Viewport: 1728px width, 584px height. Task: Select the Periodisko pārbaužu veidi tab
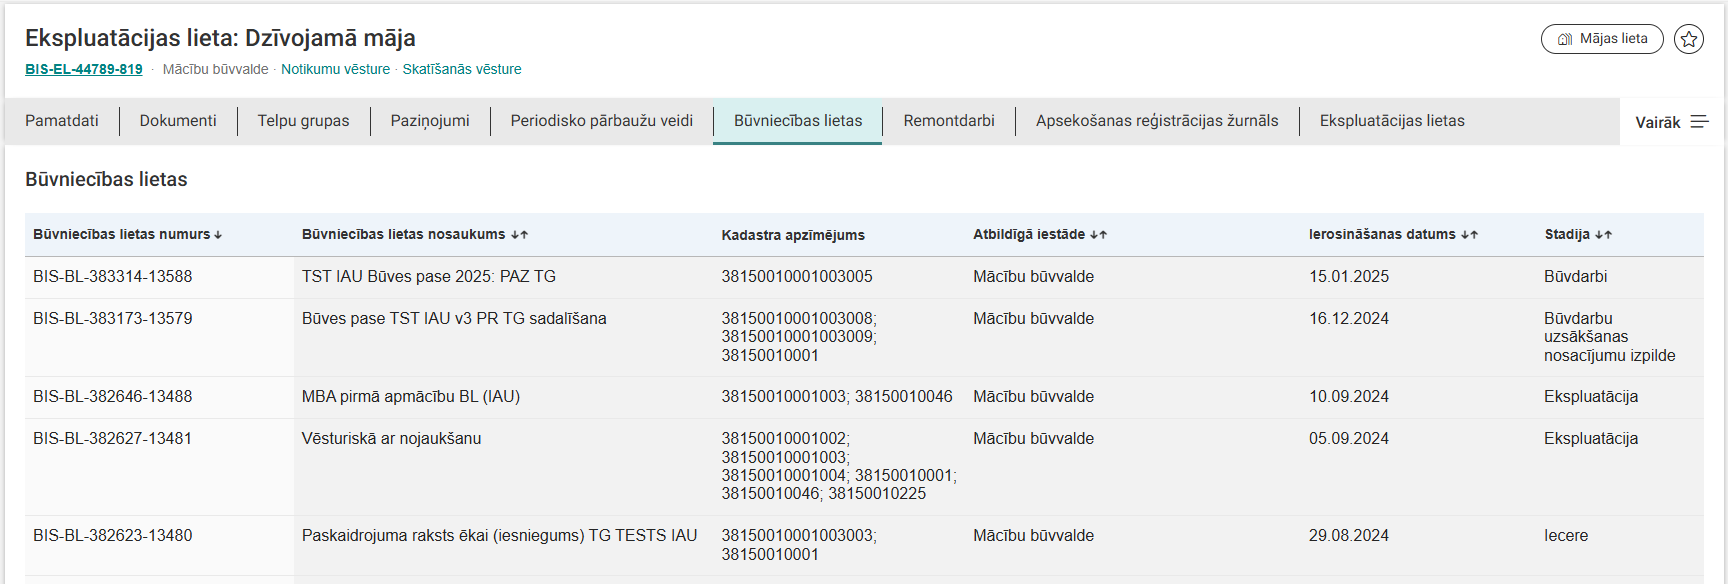(x=601, y=121)
